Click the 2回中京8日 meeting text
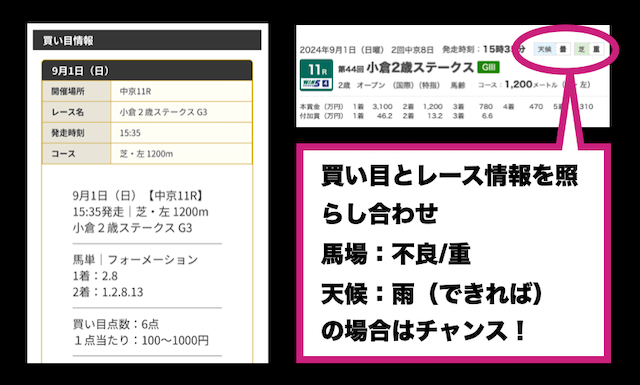 (x=412, y=50)
